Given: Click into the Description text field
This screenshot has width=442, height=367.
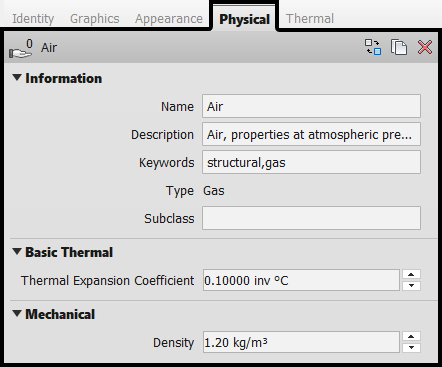Looking at the screenshot, I should [x=311, y=134].
